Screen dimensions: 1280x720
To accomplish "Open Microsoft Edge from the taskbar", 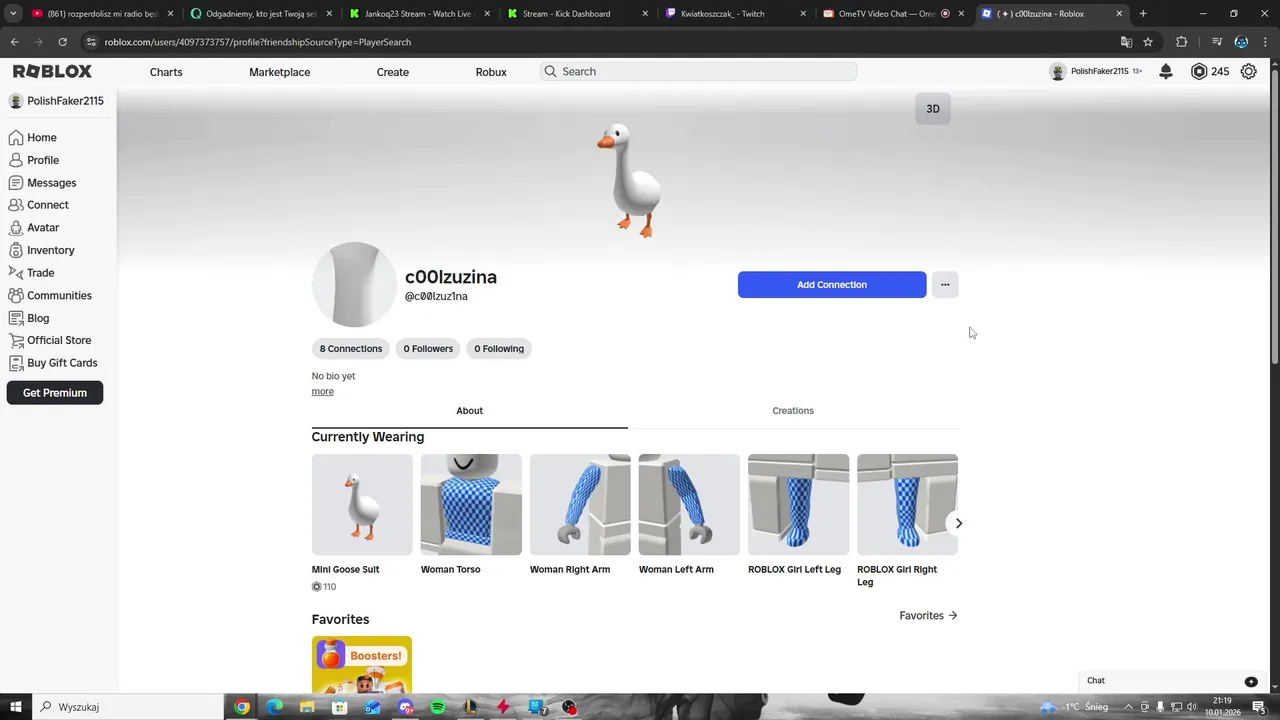I will (x=275, y=707).
